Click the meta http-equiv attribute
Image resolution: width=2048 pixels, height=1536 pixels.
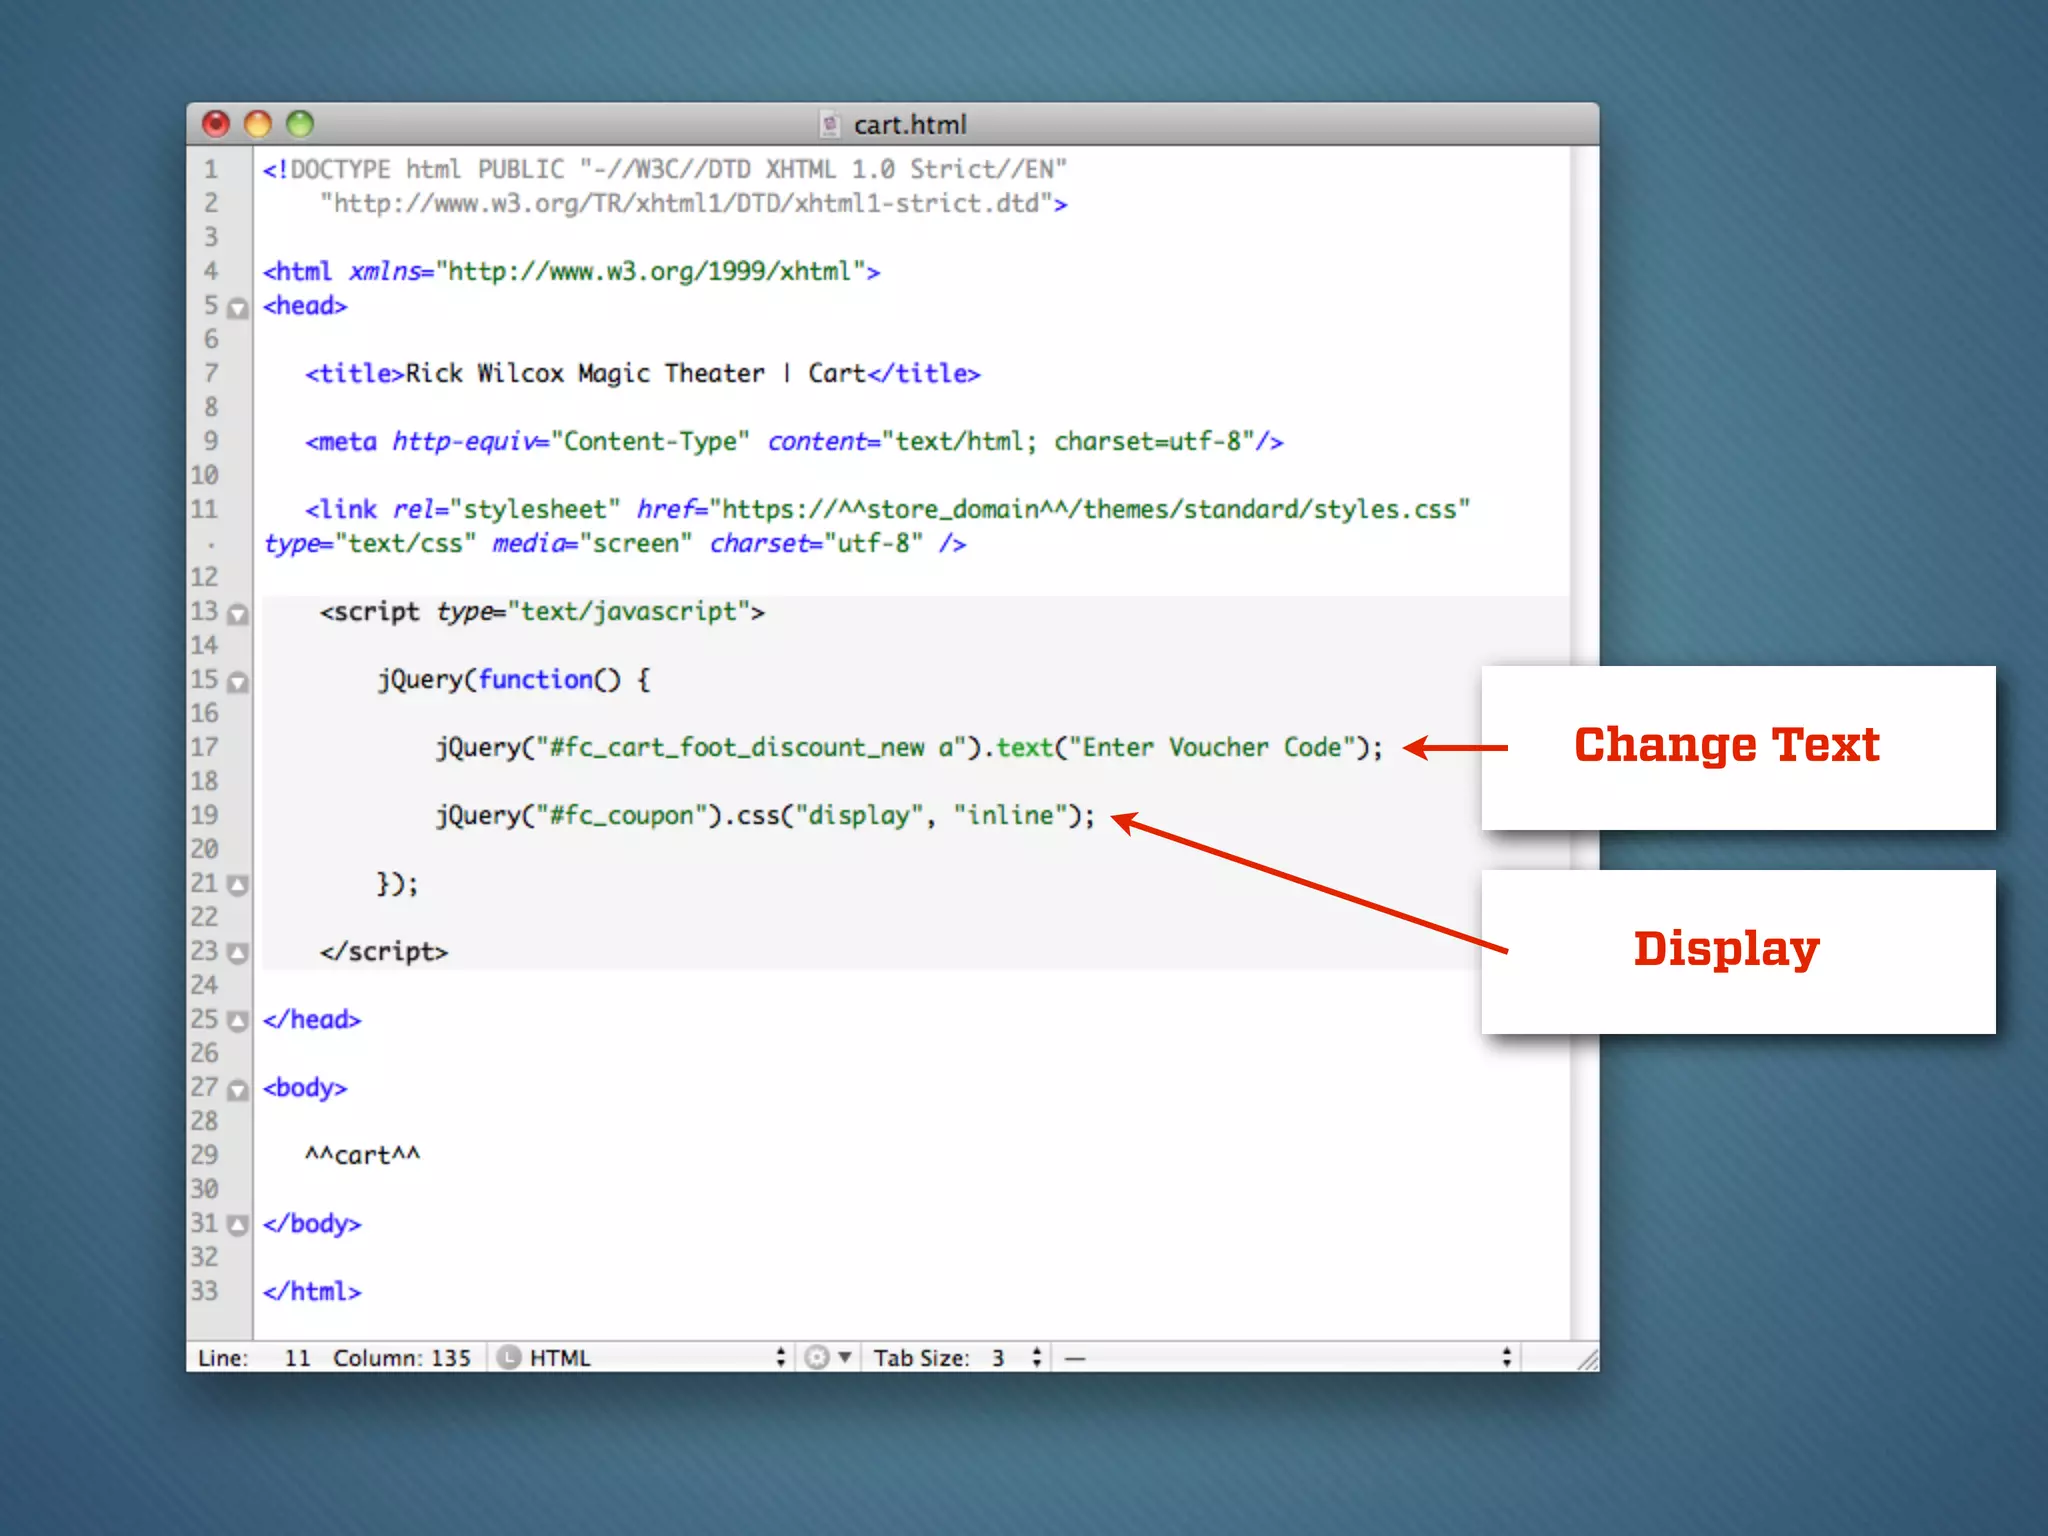[570, 441]
